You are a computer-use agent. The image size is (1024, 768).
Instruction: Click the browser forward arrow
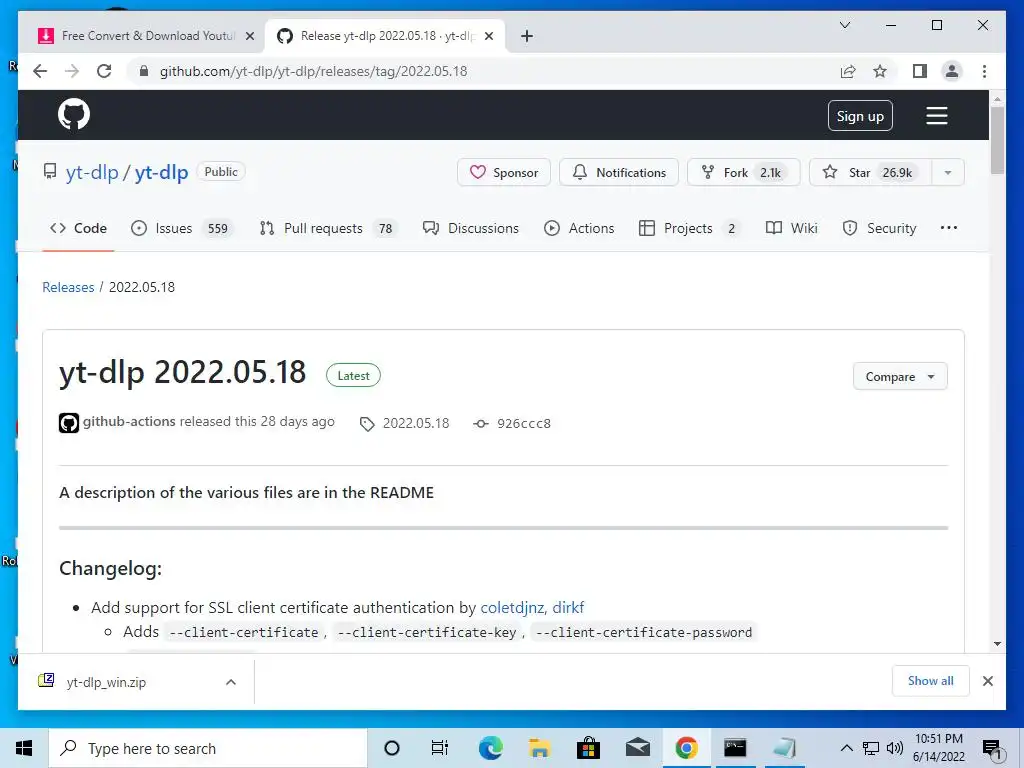[72, 71]
